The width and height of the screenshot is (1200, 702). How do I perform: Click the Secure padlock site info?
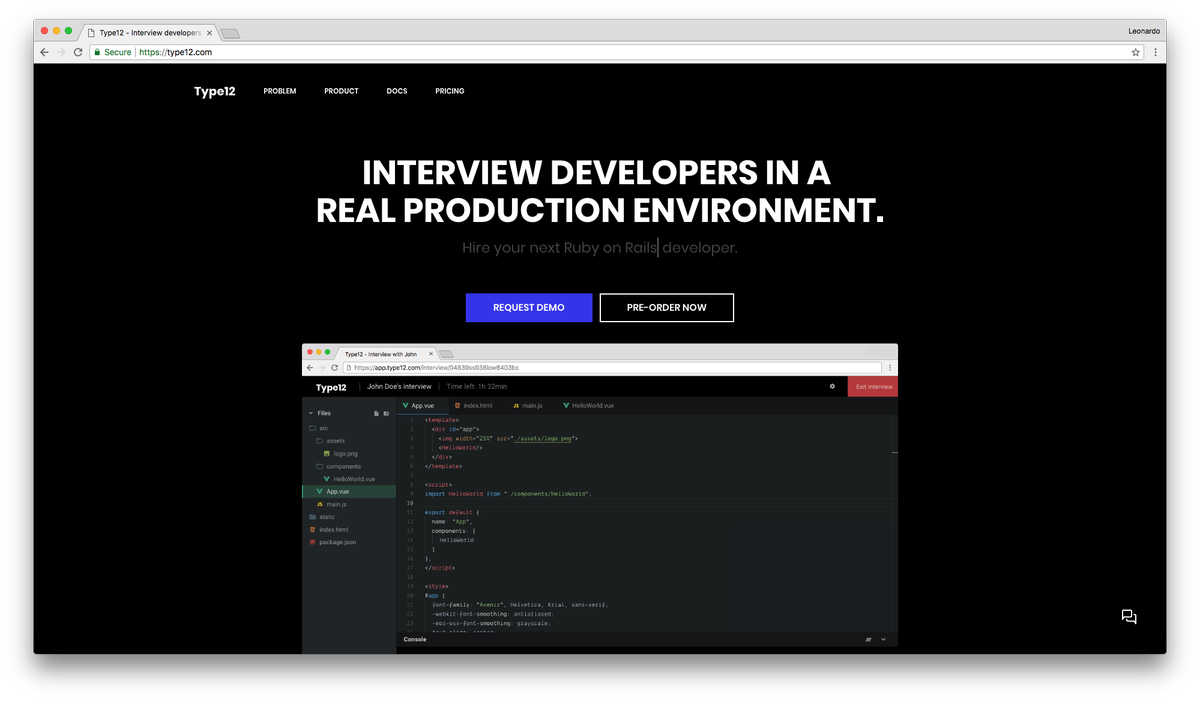[x=113, y=52]
